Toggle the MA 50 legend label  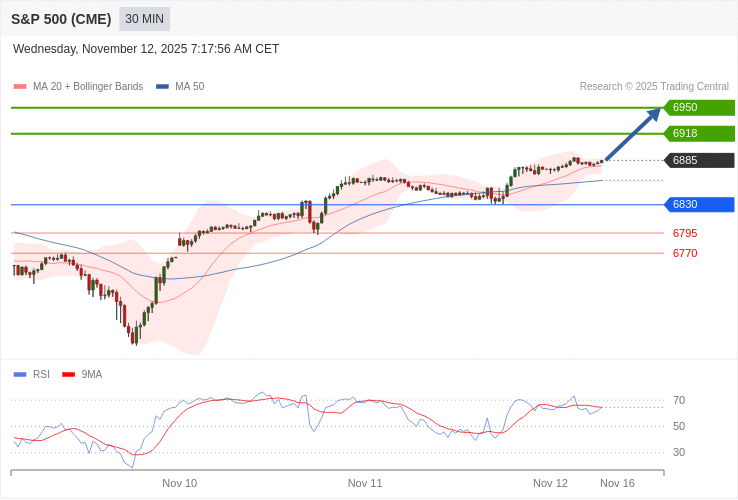tap(189, 87)
